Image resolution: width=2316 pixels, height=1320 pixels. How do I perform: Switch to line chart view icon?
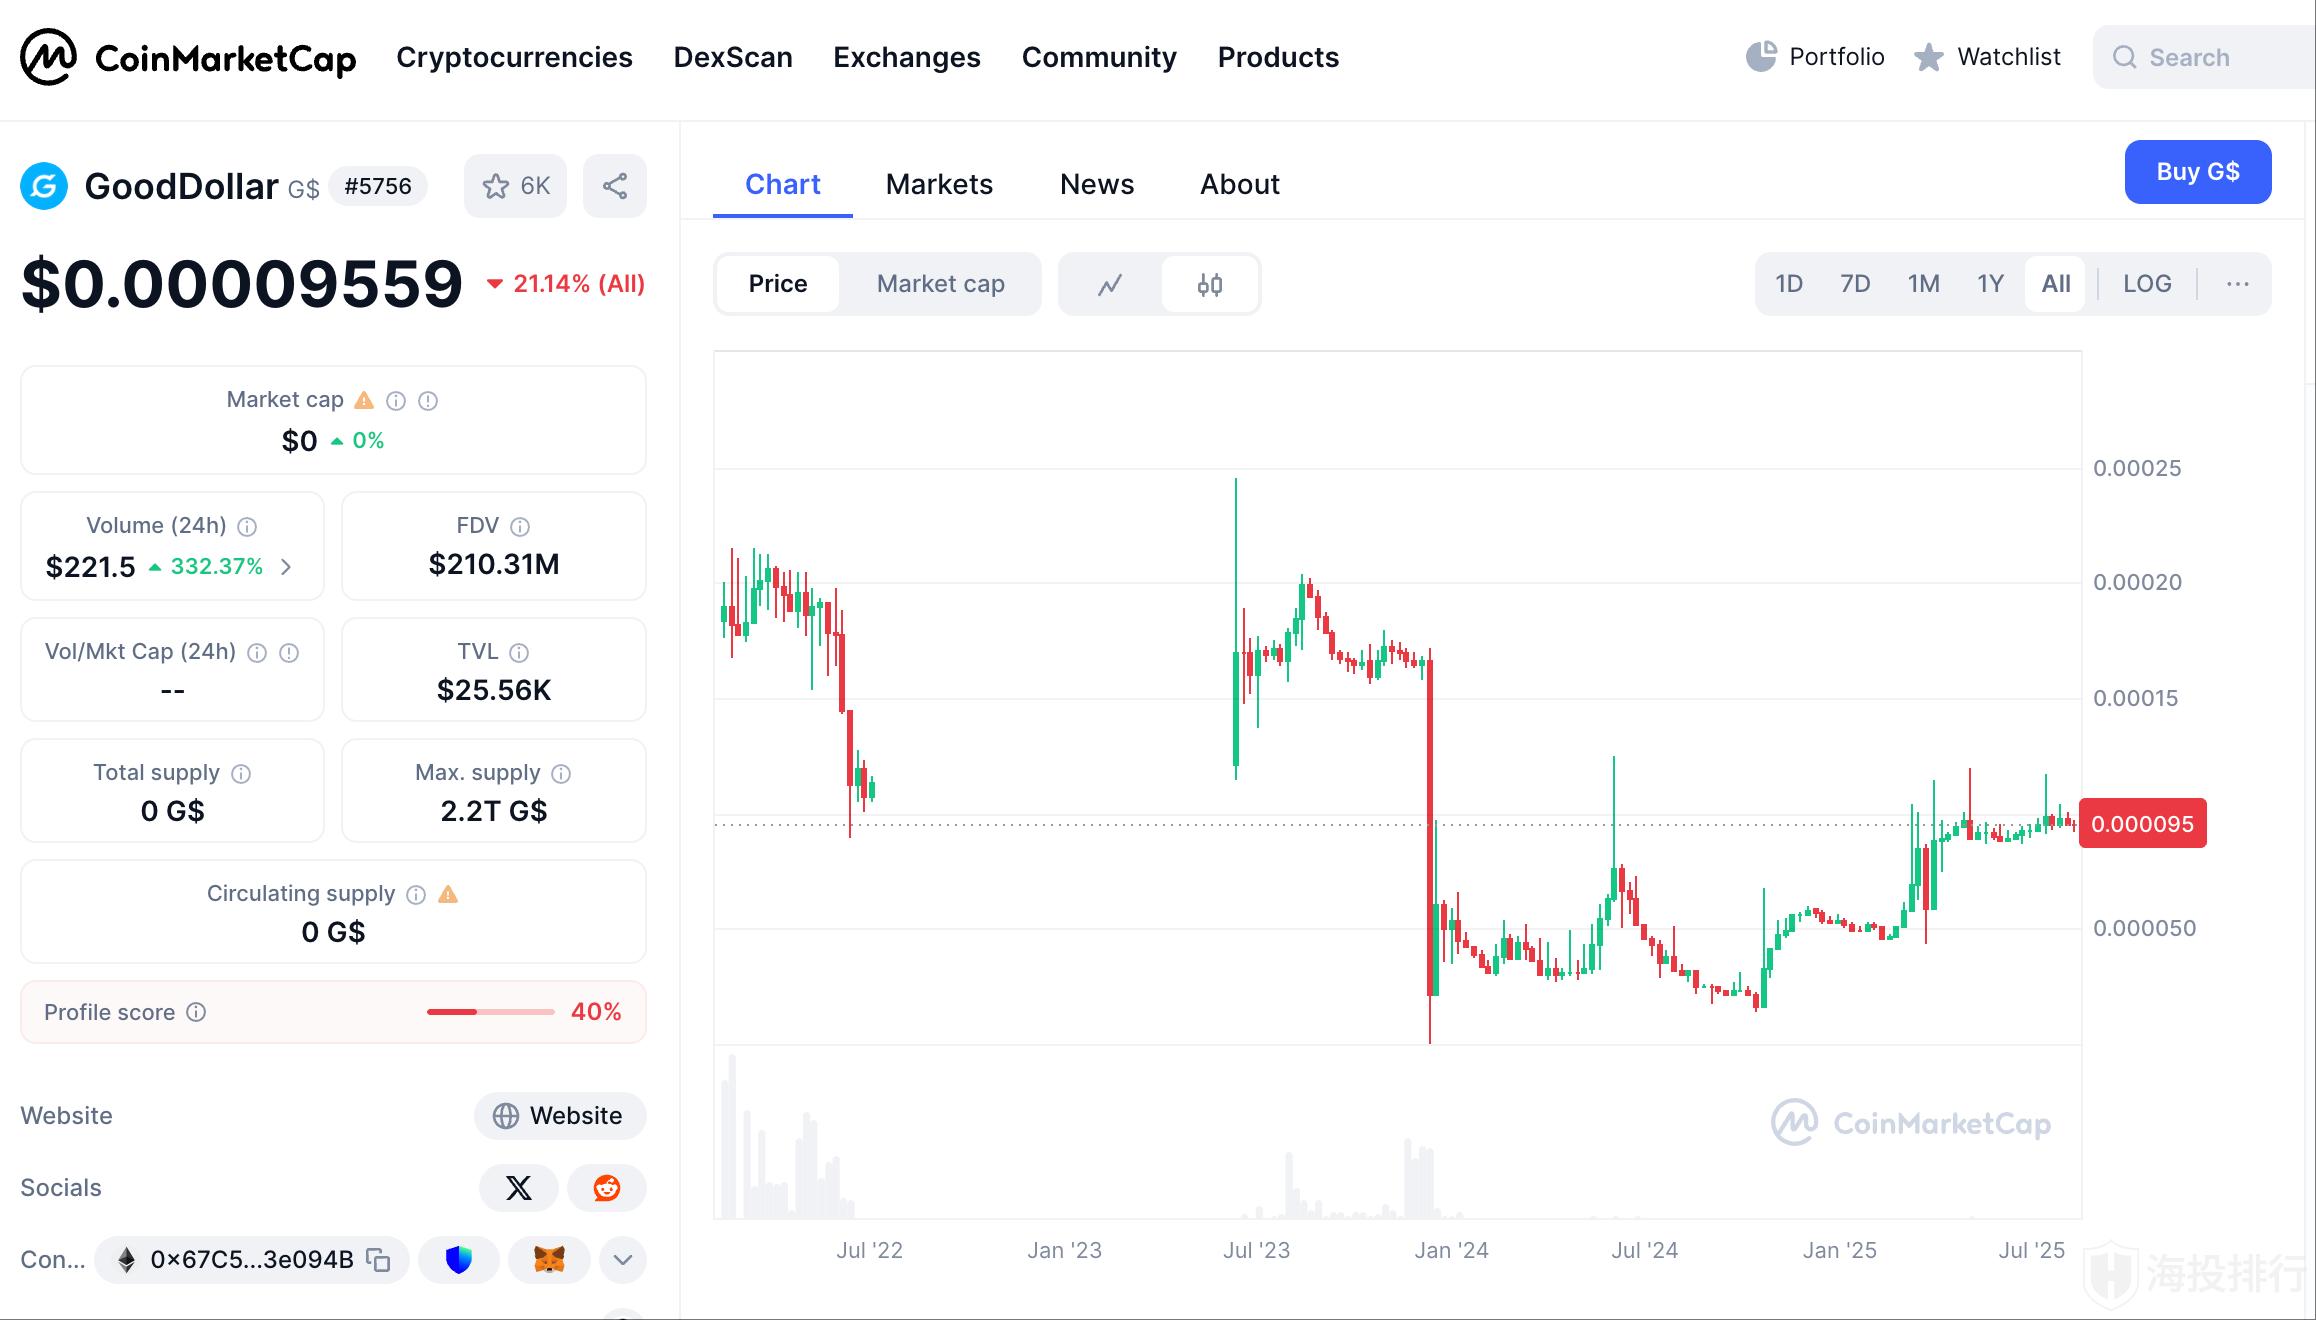tap(1110, 285)
